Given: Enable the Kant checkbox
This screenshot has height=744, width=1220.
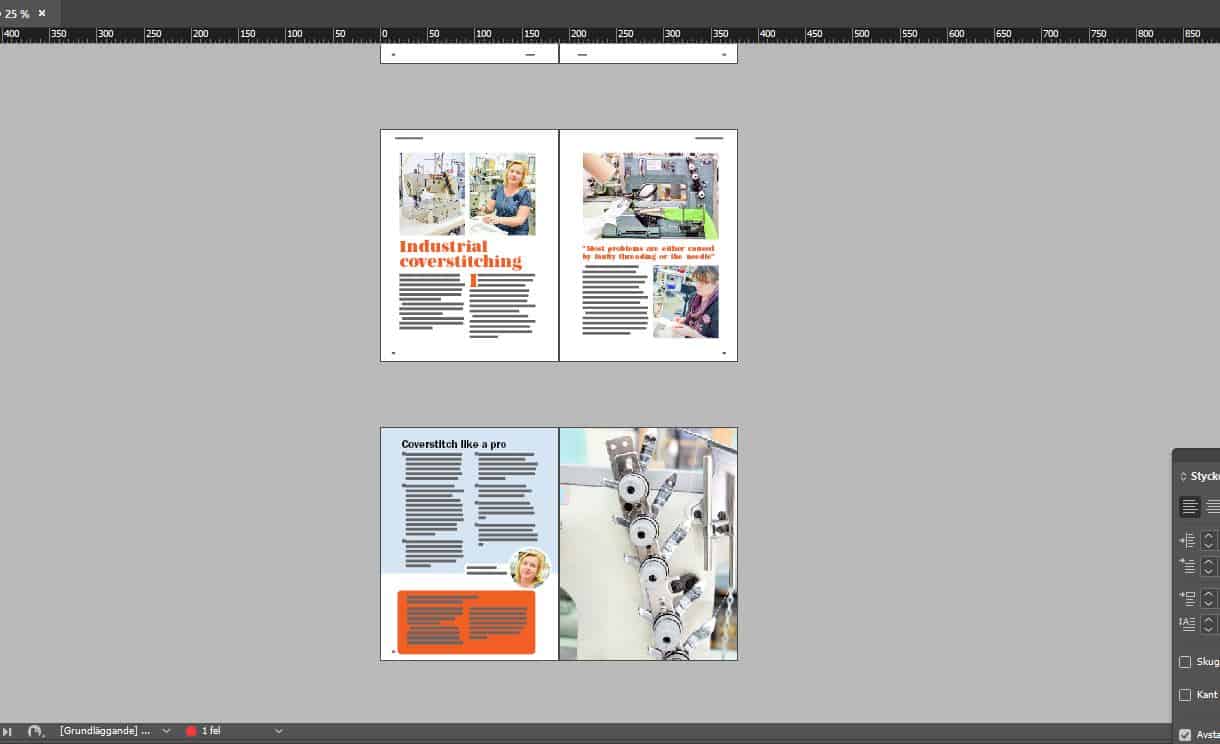Looking at the screenshot, I should tap(1185, 695).
